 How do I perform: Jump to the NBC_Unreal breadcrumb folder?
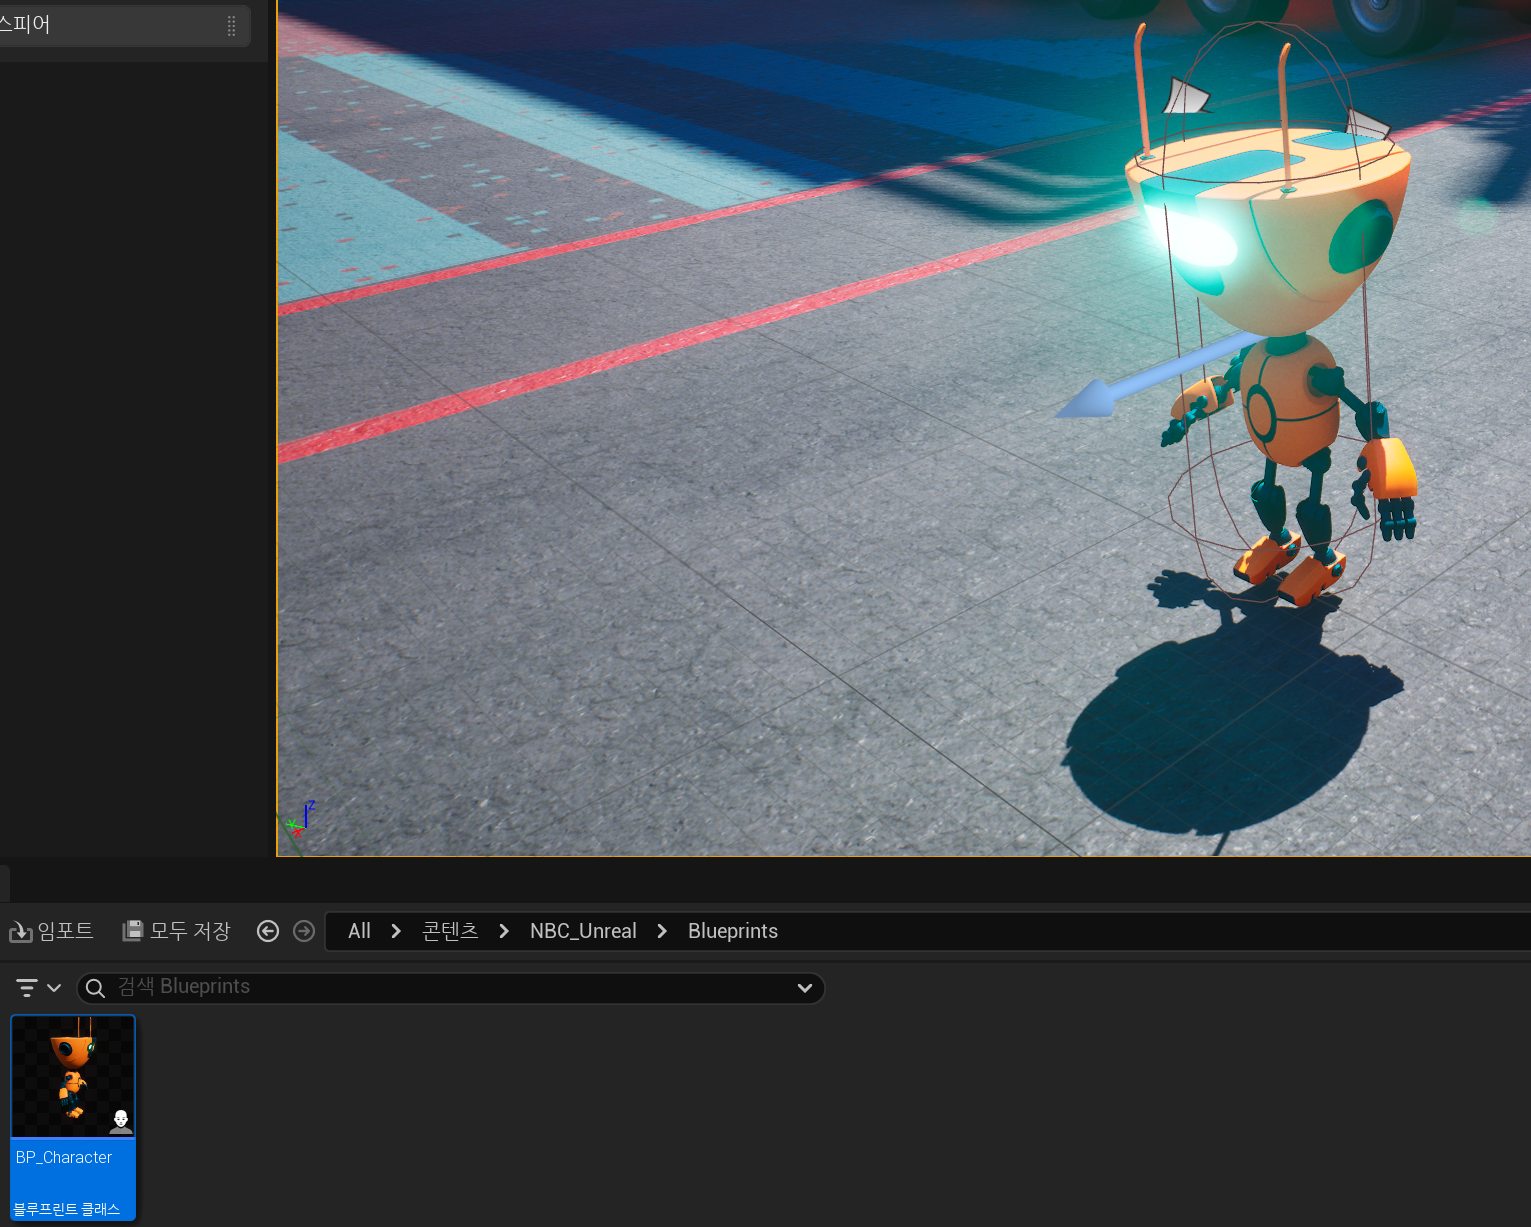583,931
